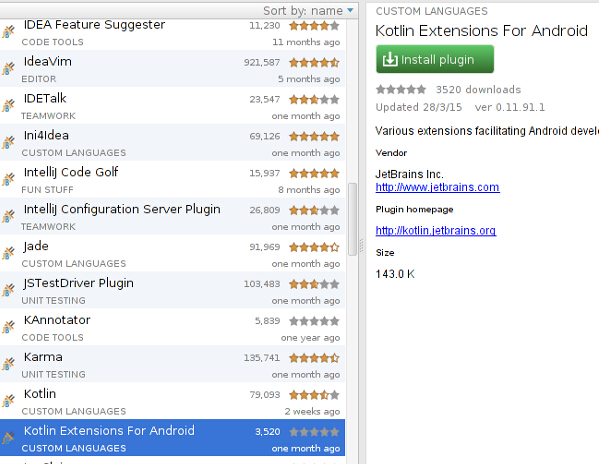Image resolution: width=615 pixels, height=465 pixels.
Task: Click the plugin icon beside Ini4Idea
Action: point(8,142)
